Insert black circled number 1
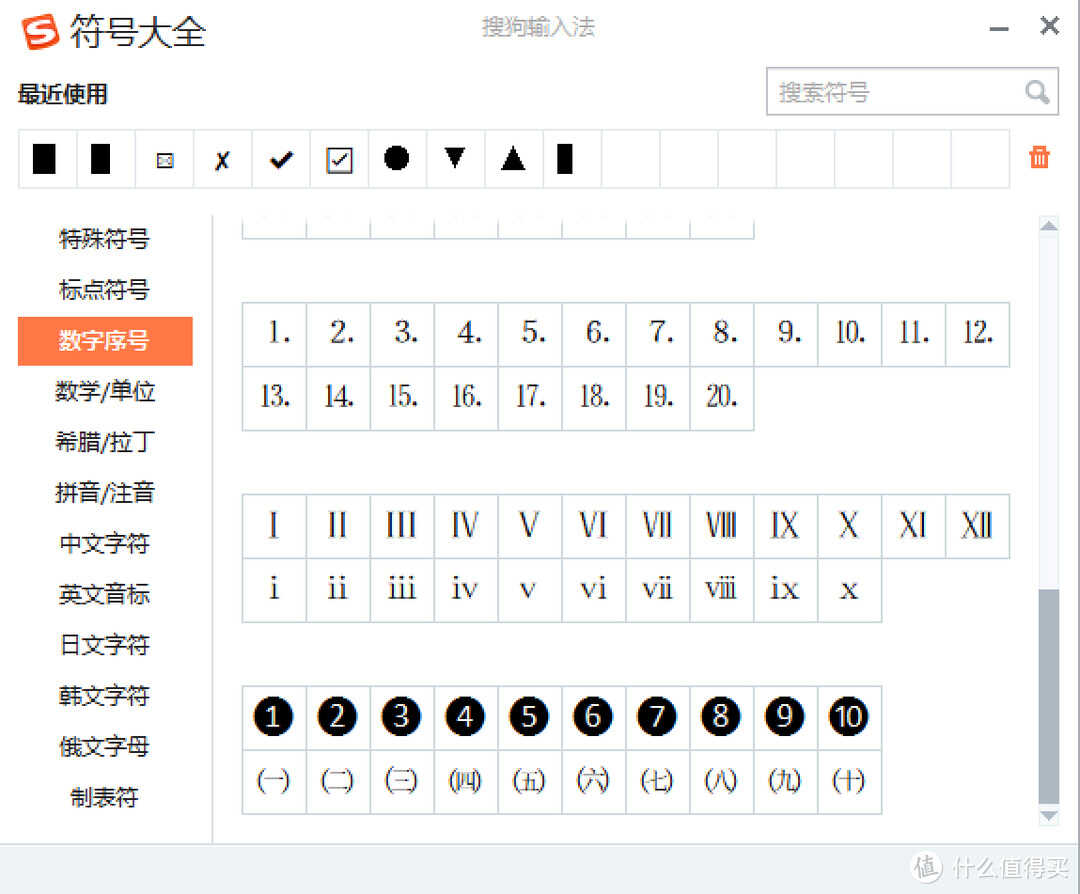The width and height of the screenshot is (1080, 894). pyautogui.click(x=273, y=717)
